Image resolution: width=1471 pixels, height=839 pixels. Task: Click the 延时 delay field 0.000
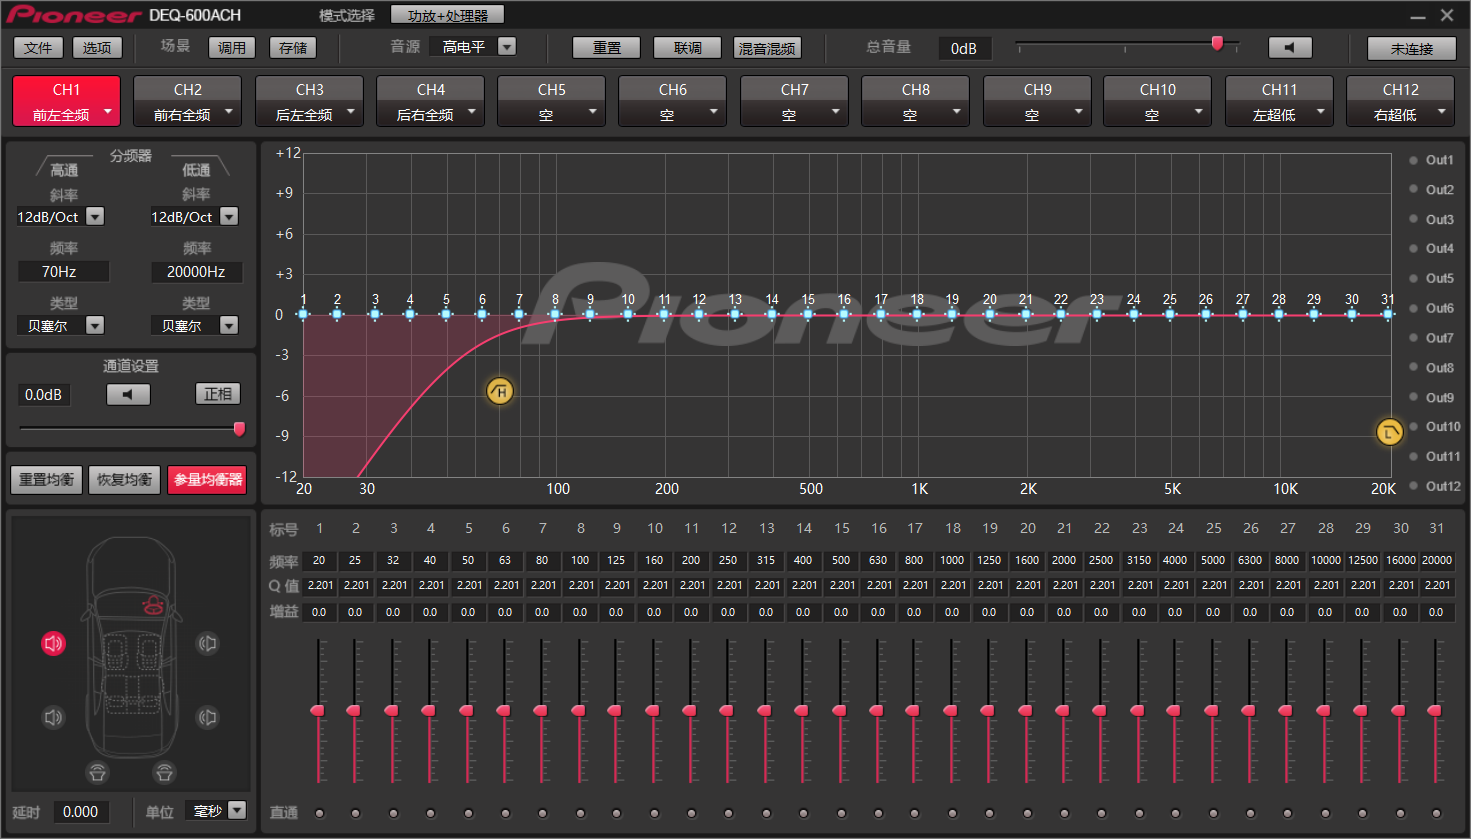[80, 812]
